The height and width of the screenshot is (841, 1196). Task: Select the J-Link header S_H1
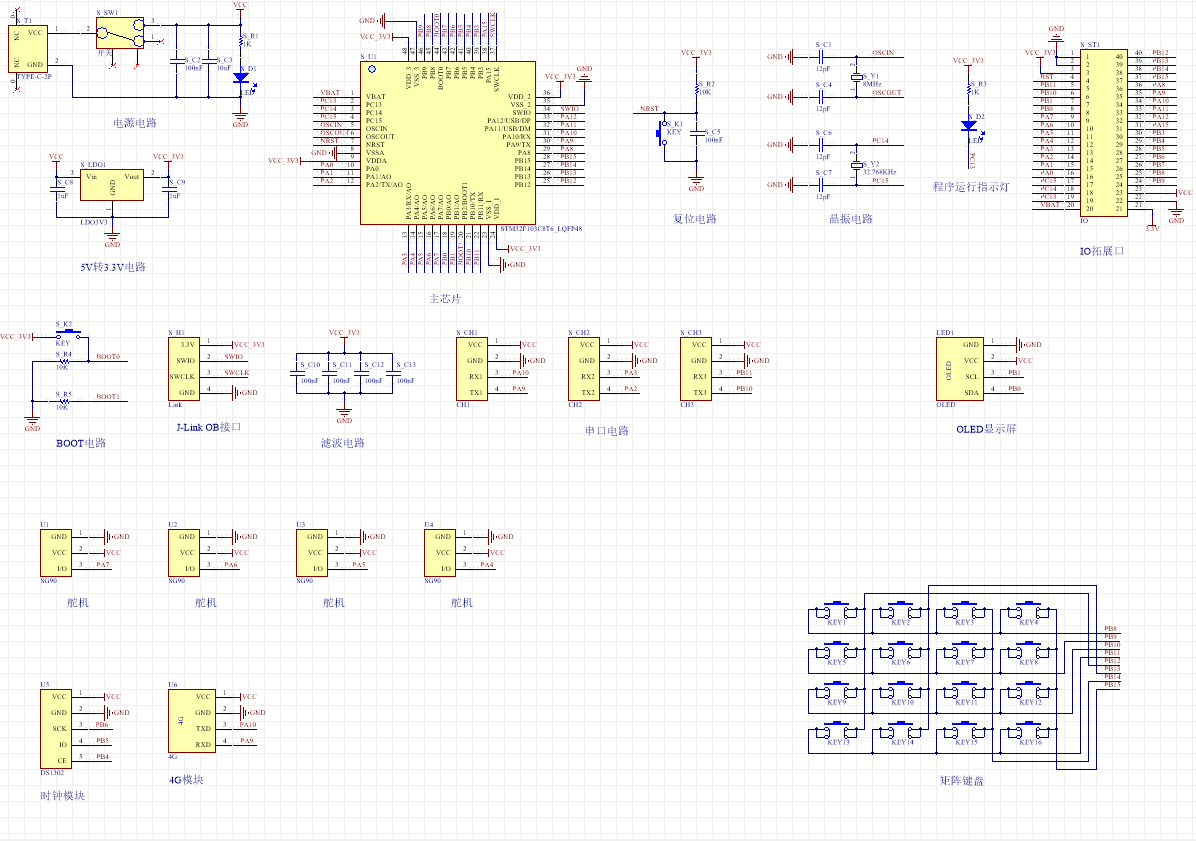[x=183, y=369]
